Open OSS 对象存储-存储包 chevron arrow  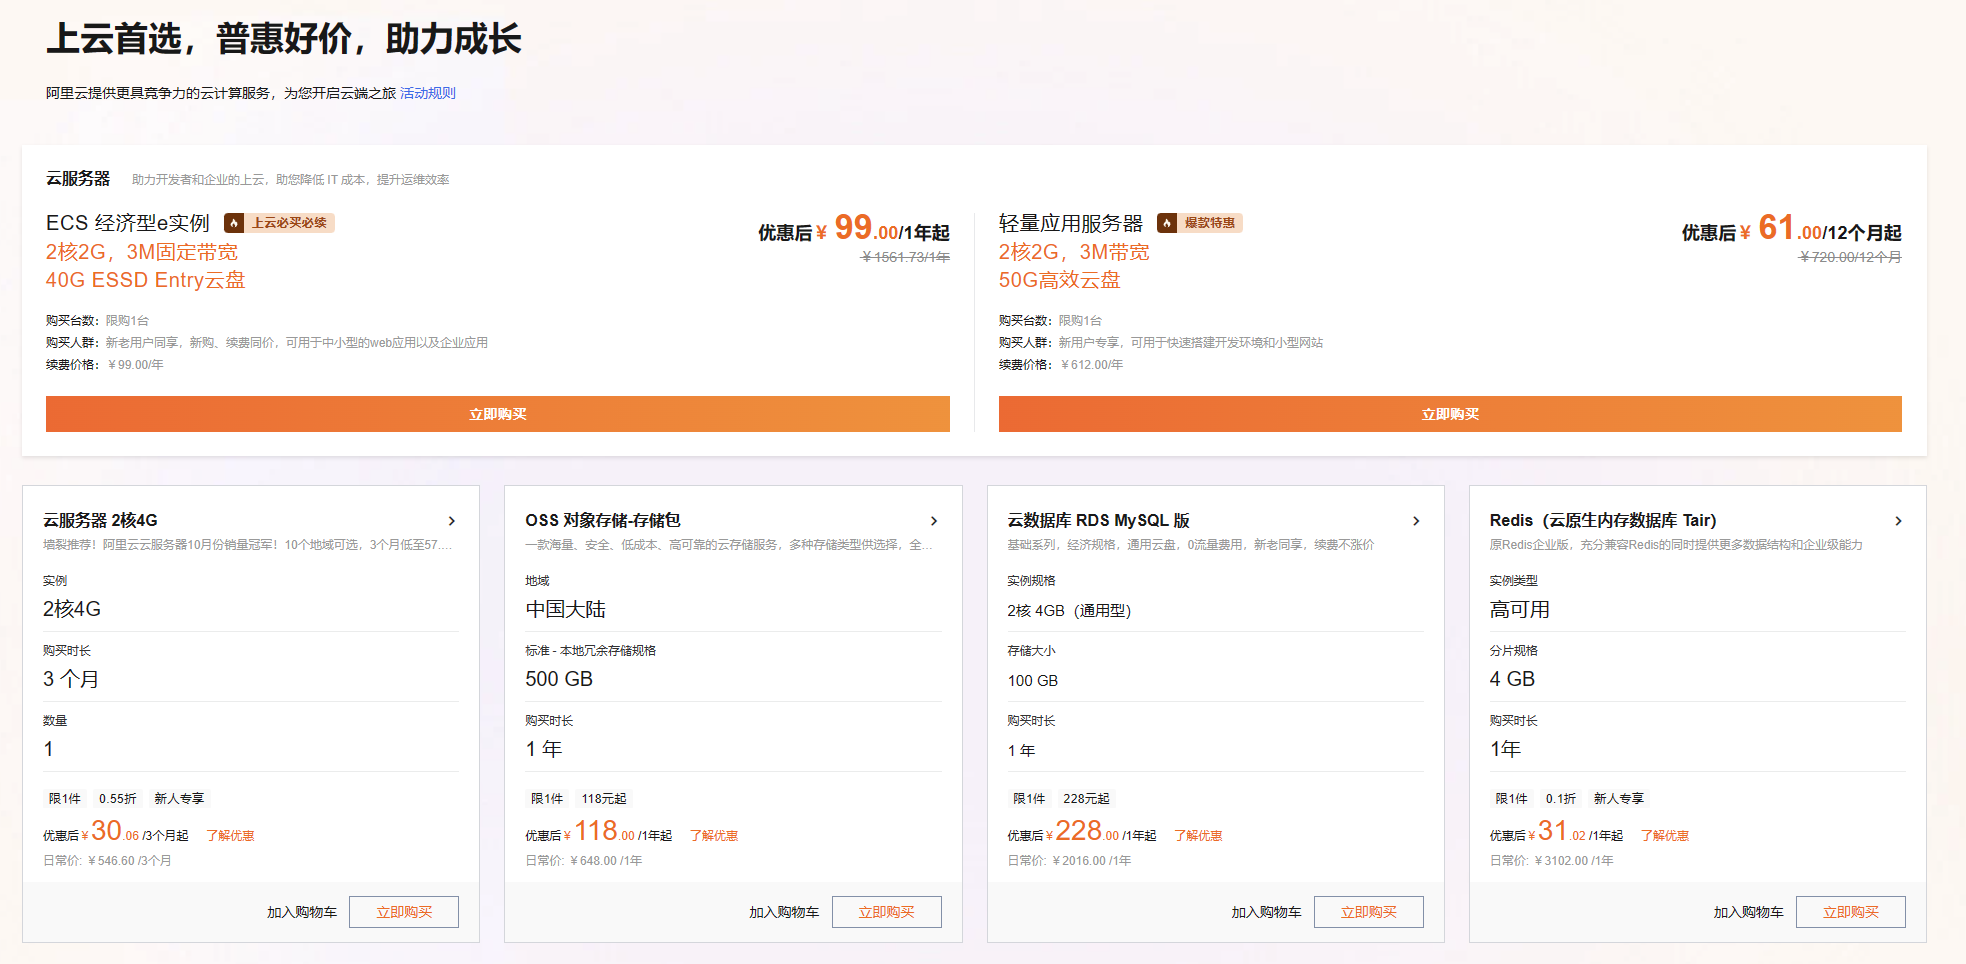click(934, 521)
